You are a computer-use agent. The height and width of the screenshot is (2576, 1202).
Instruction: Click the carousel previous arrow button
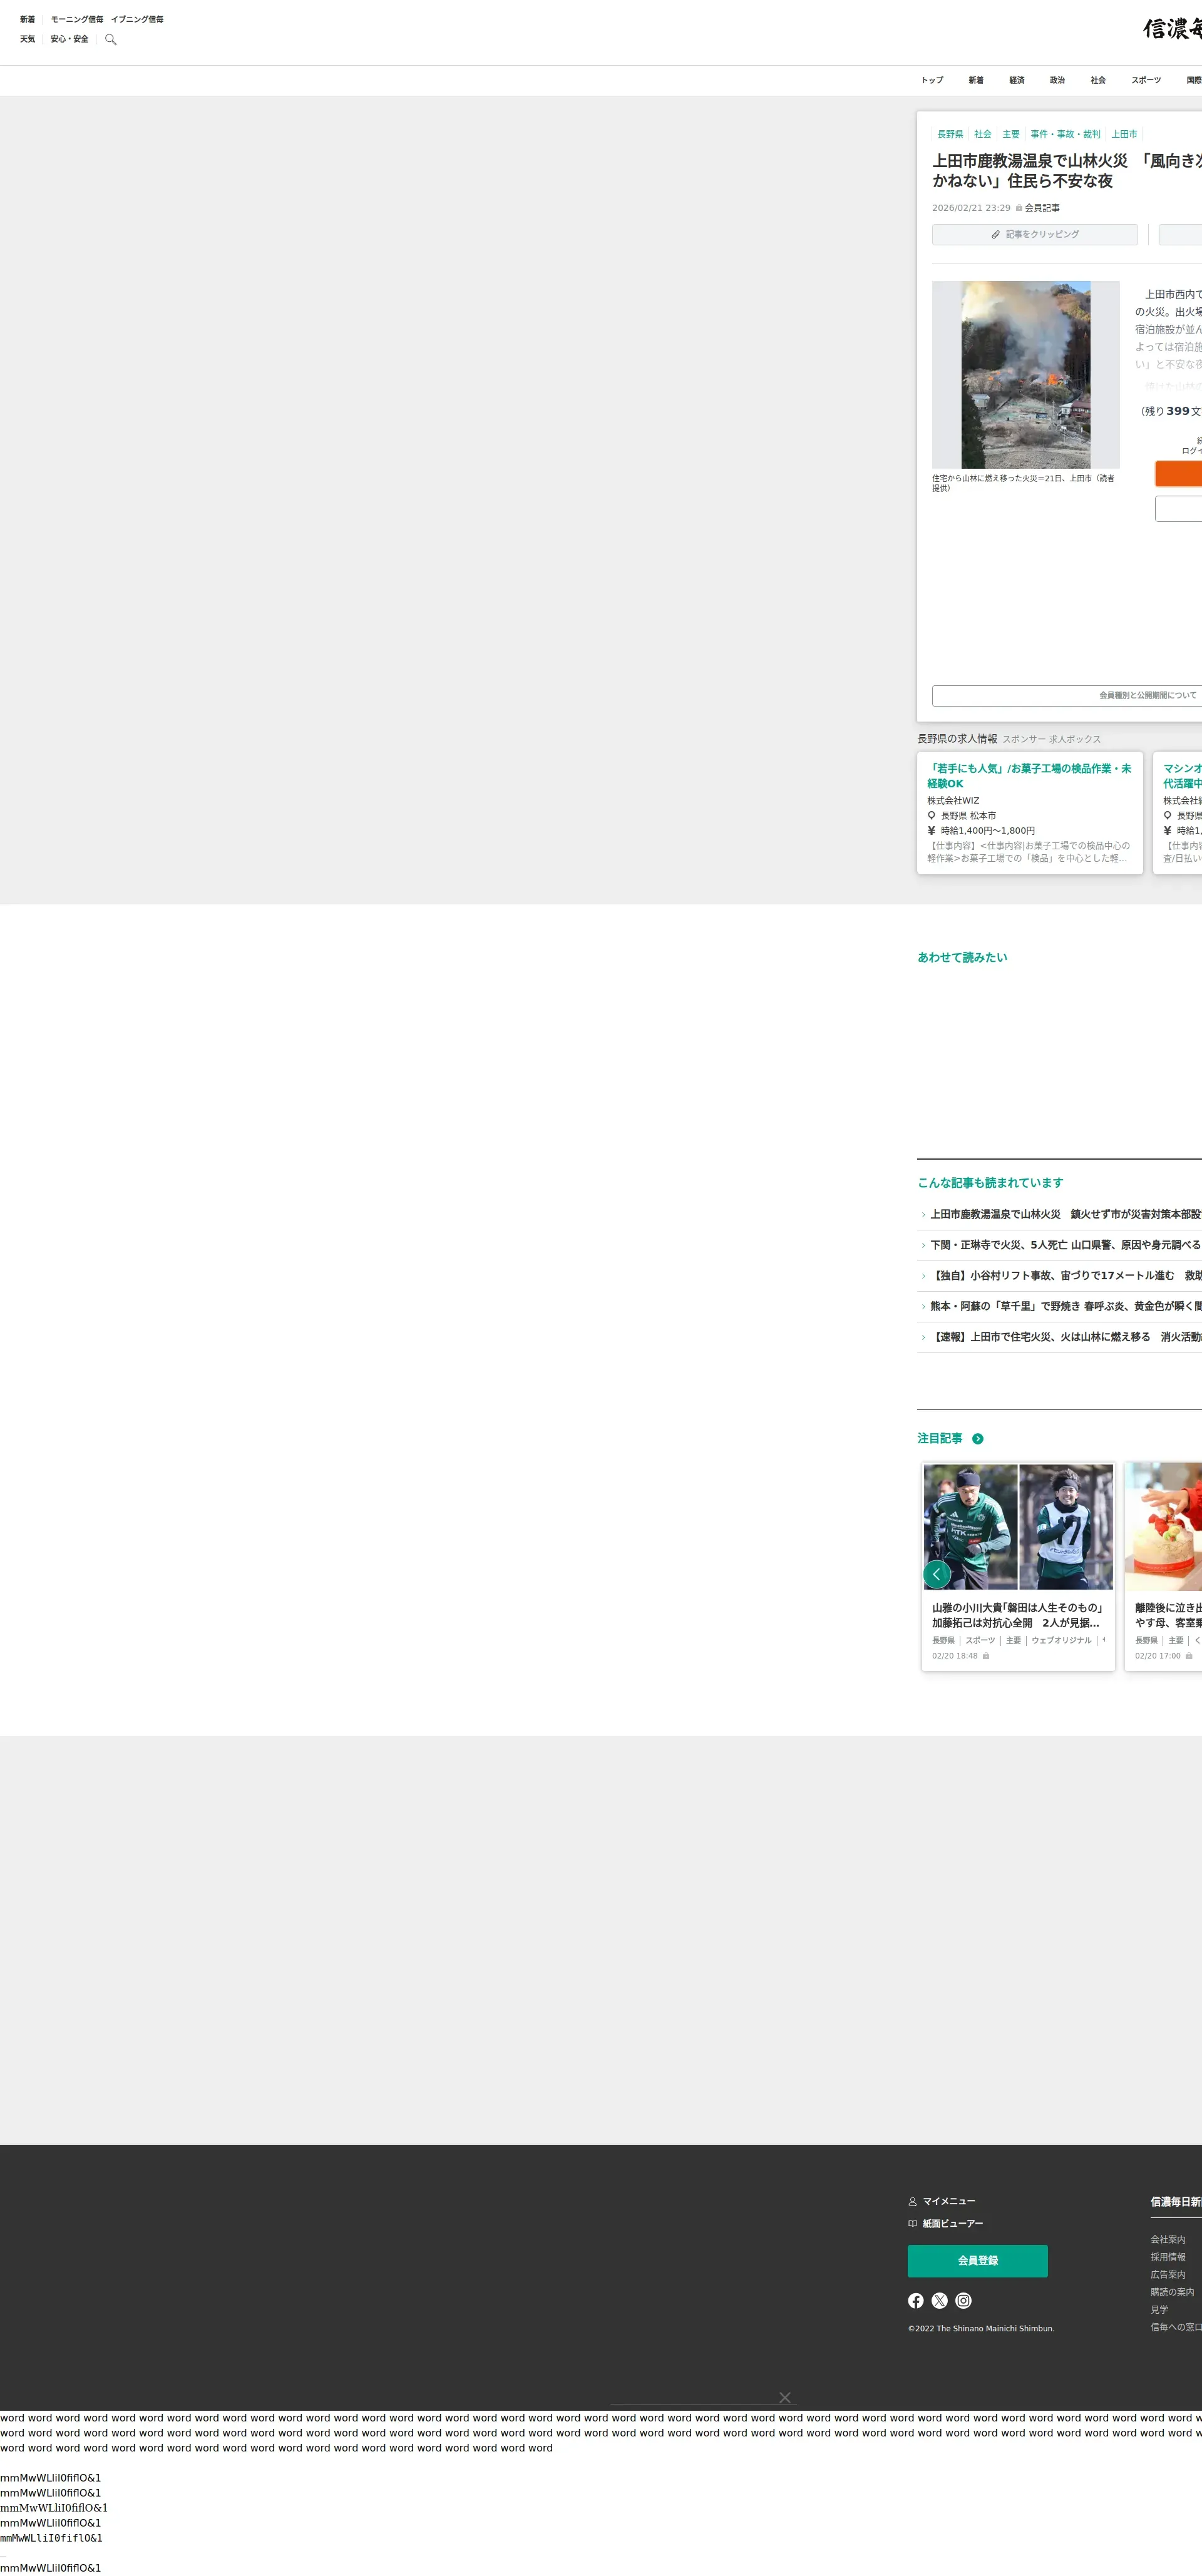[x=936, y=1574]
